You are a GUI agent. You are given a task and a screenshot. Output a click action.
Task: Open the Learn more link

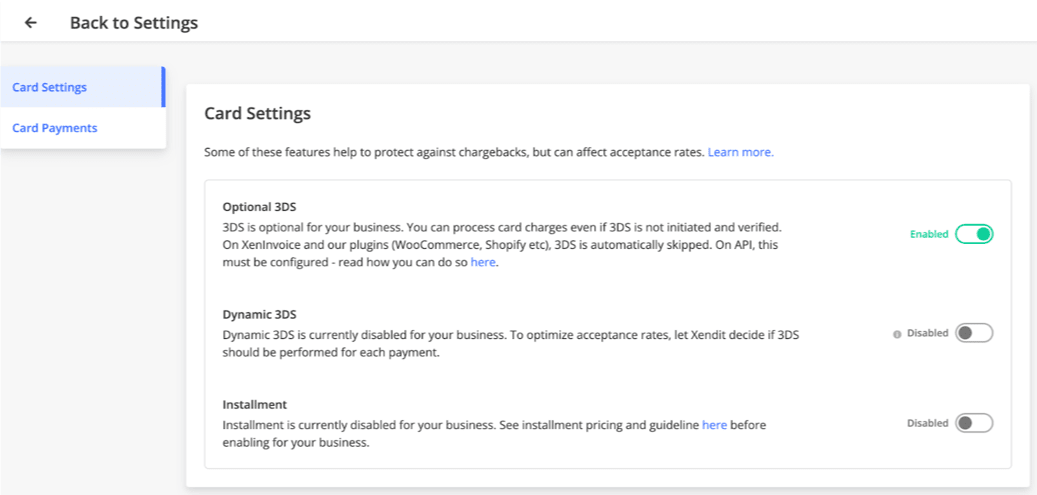(x=741, y=152)
